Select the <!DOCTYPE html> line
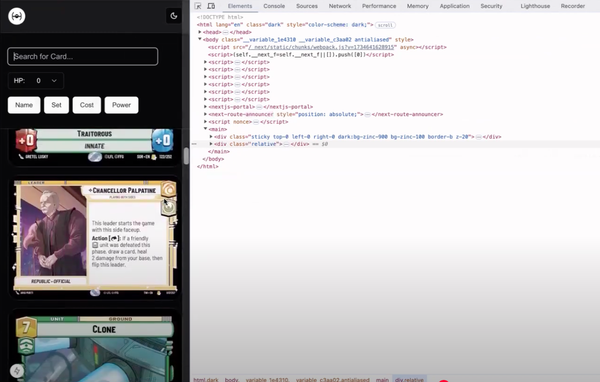 click(x=220, y=17)
